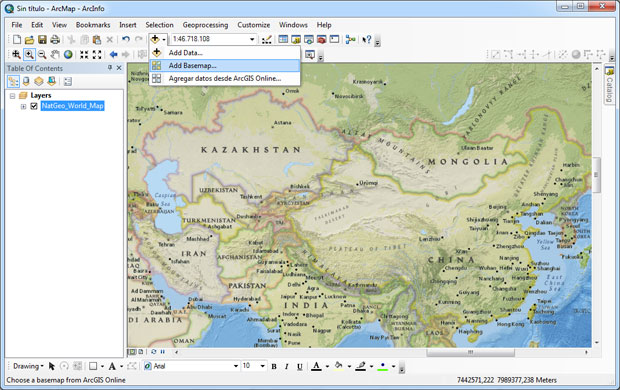This screenshot has width=620, height=390.
Task: Open the Geoprocessing menu
Action: coord(205,25)
